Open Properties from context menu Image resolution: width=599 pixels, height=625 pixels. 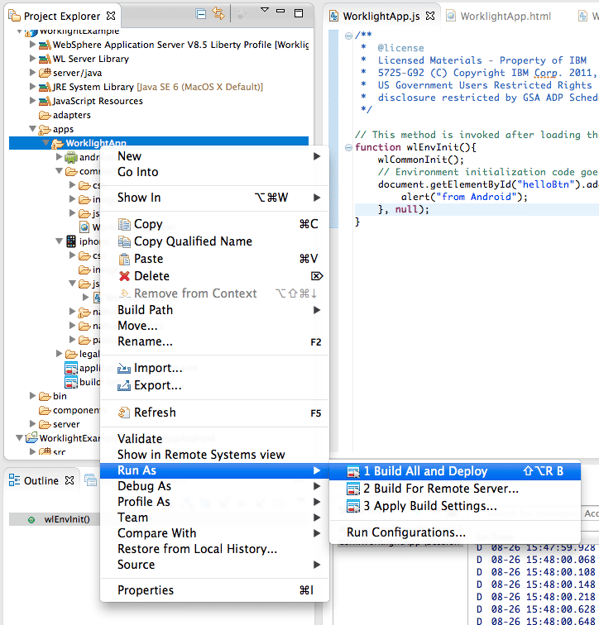coord(214,590)
